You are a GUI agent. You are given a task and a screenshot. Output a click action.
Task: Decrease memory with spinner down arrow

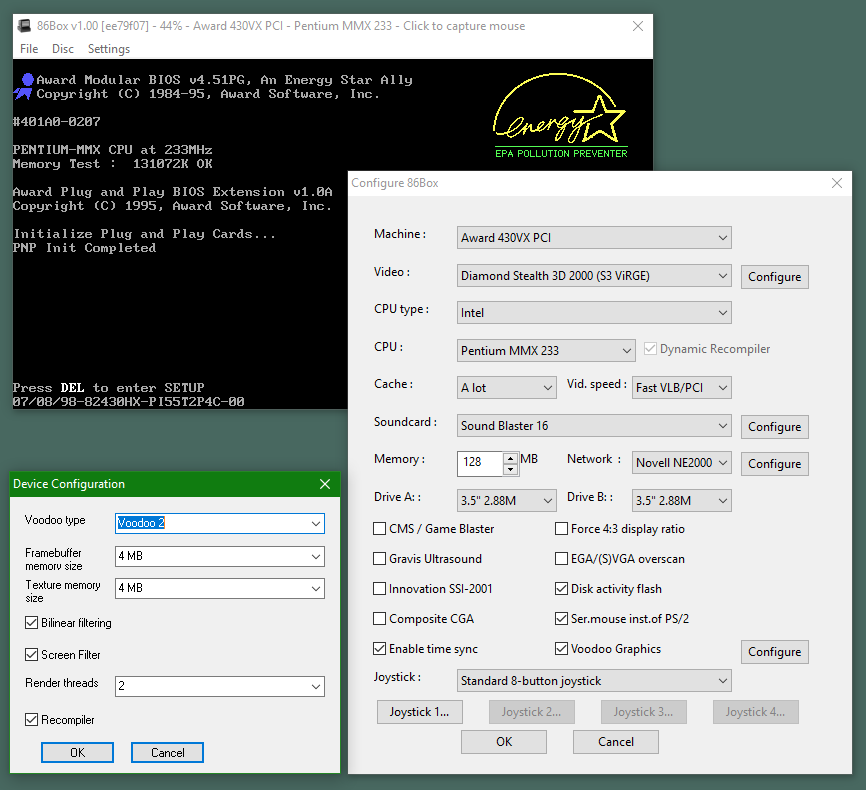point(510,469)
